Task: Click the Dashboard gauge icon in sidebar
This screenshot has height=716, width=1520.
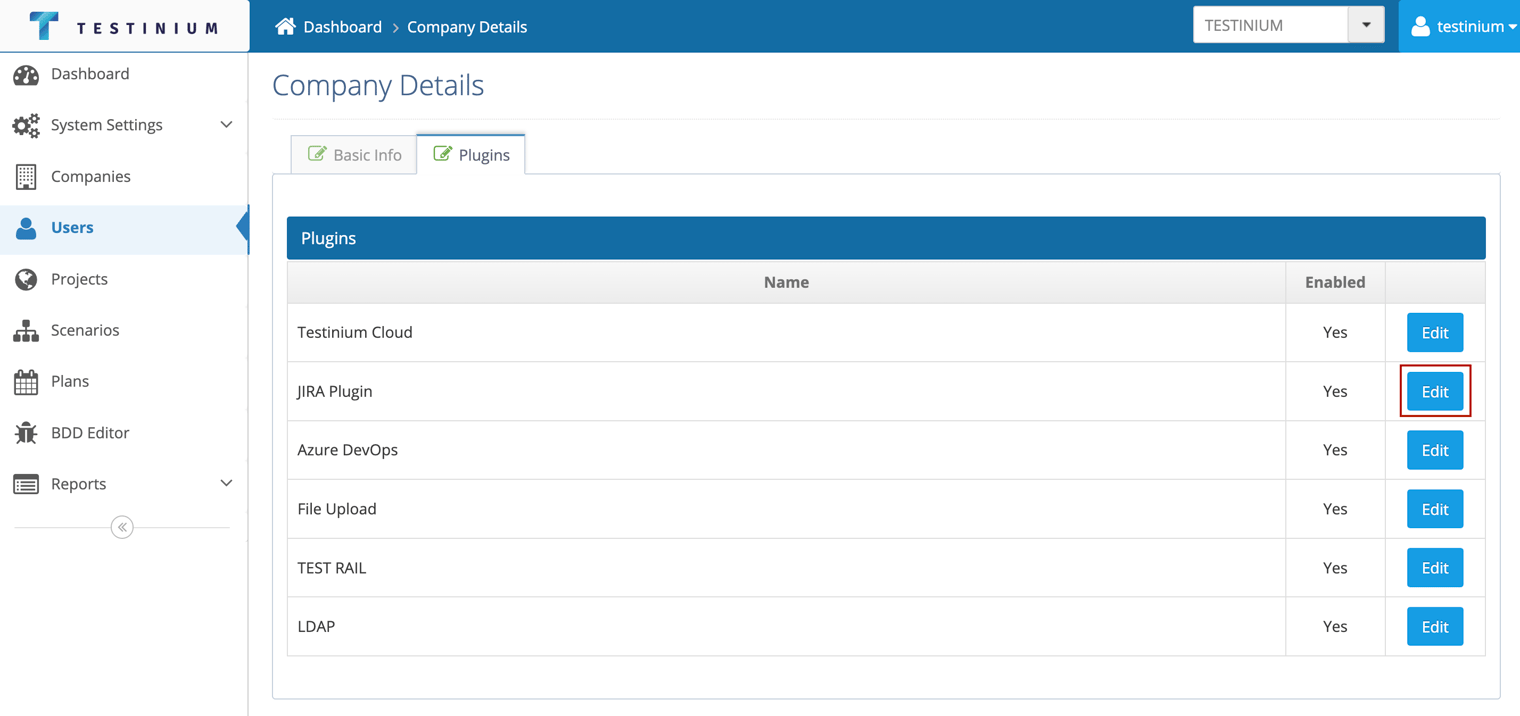Action: pyautogui.click(x=26, y=74)
